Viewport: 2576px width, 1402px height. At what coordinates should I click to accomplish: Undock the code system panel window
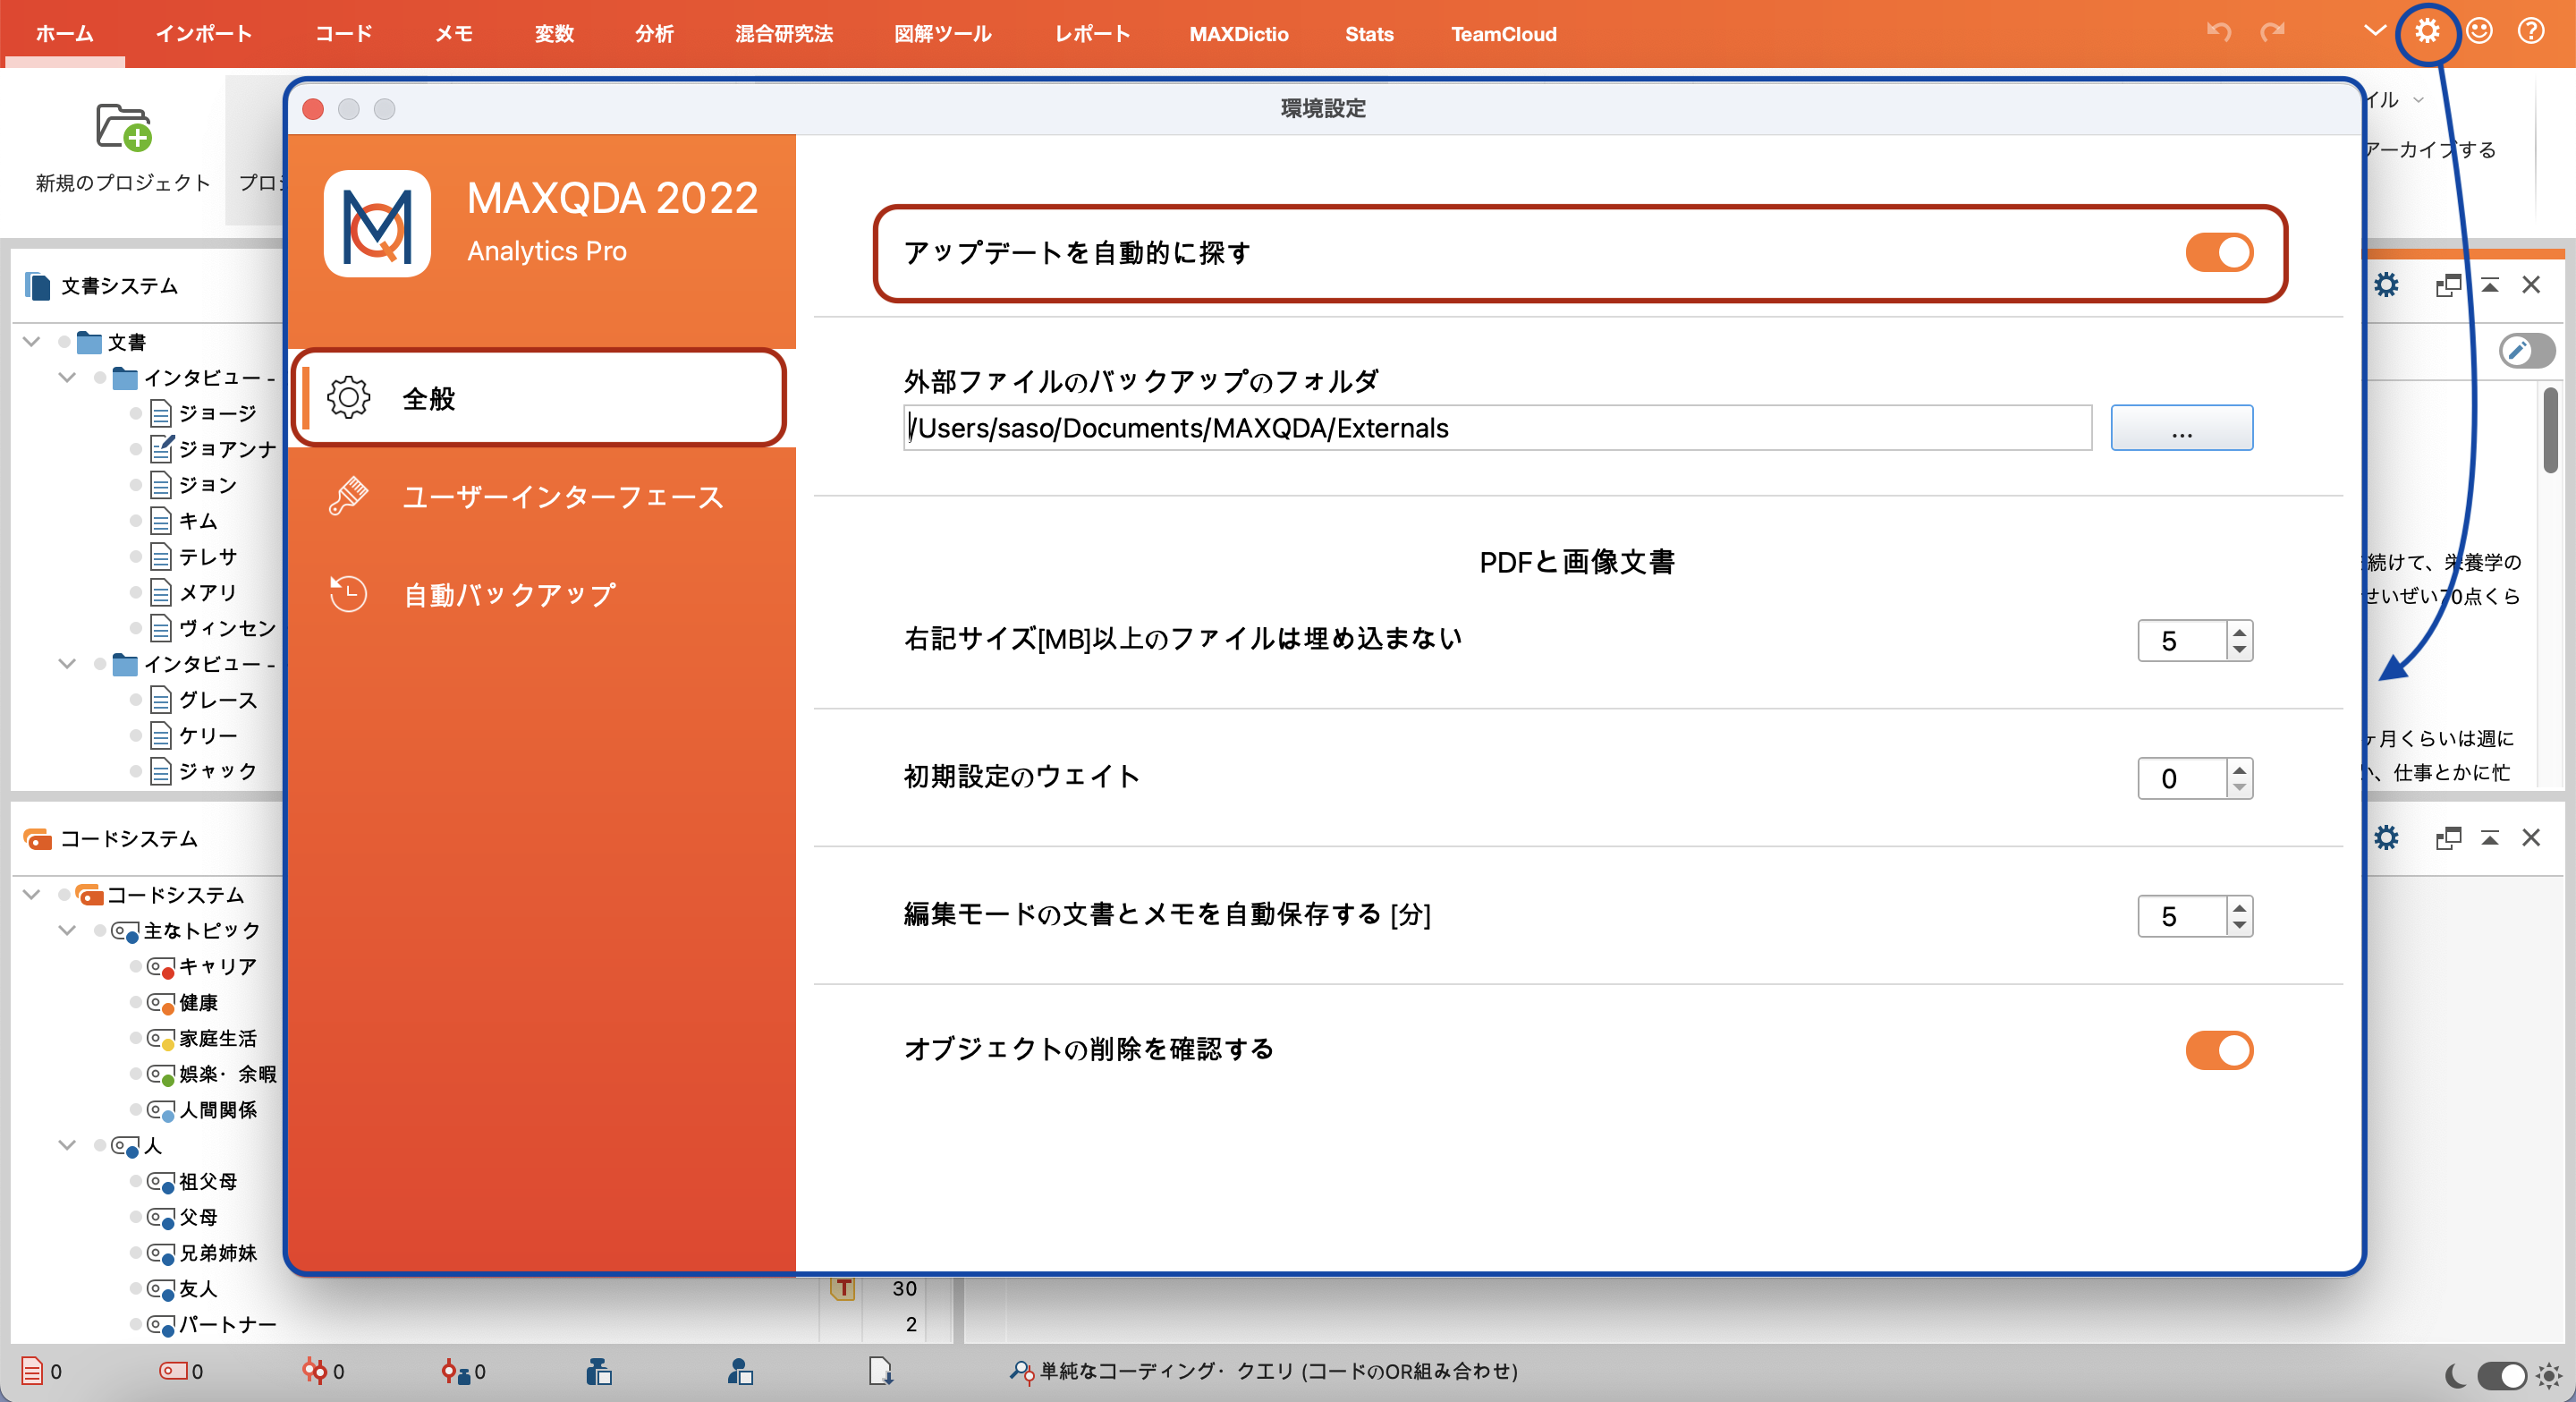coord(2448,837)
